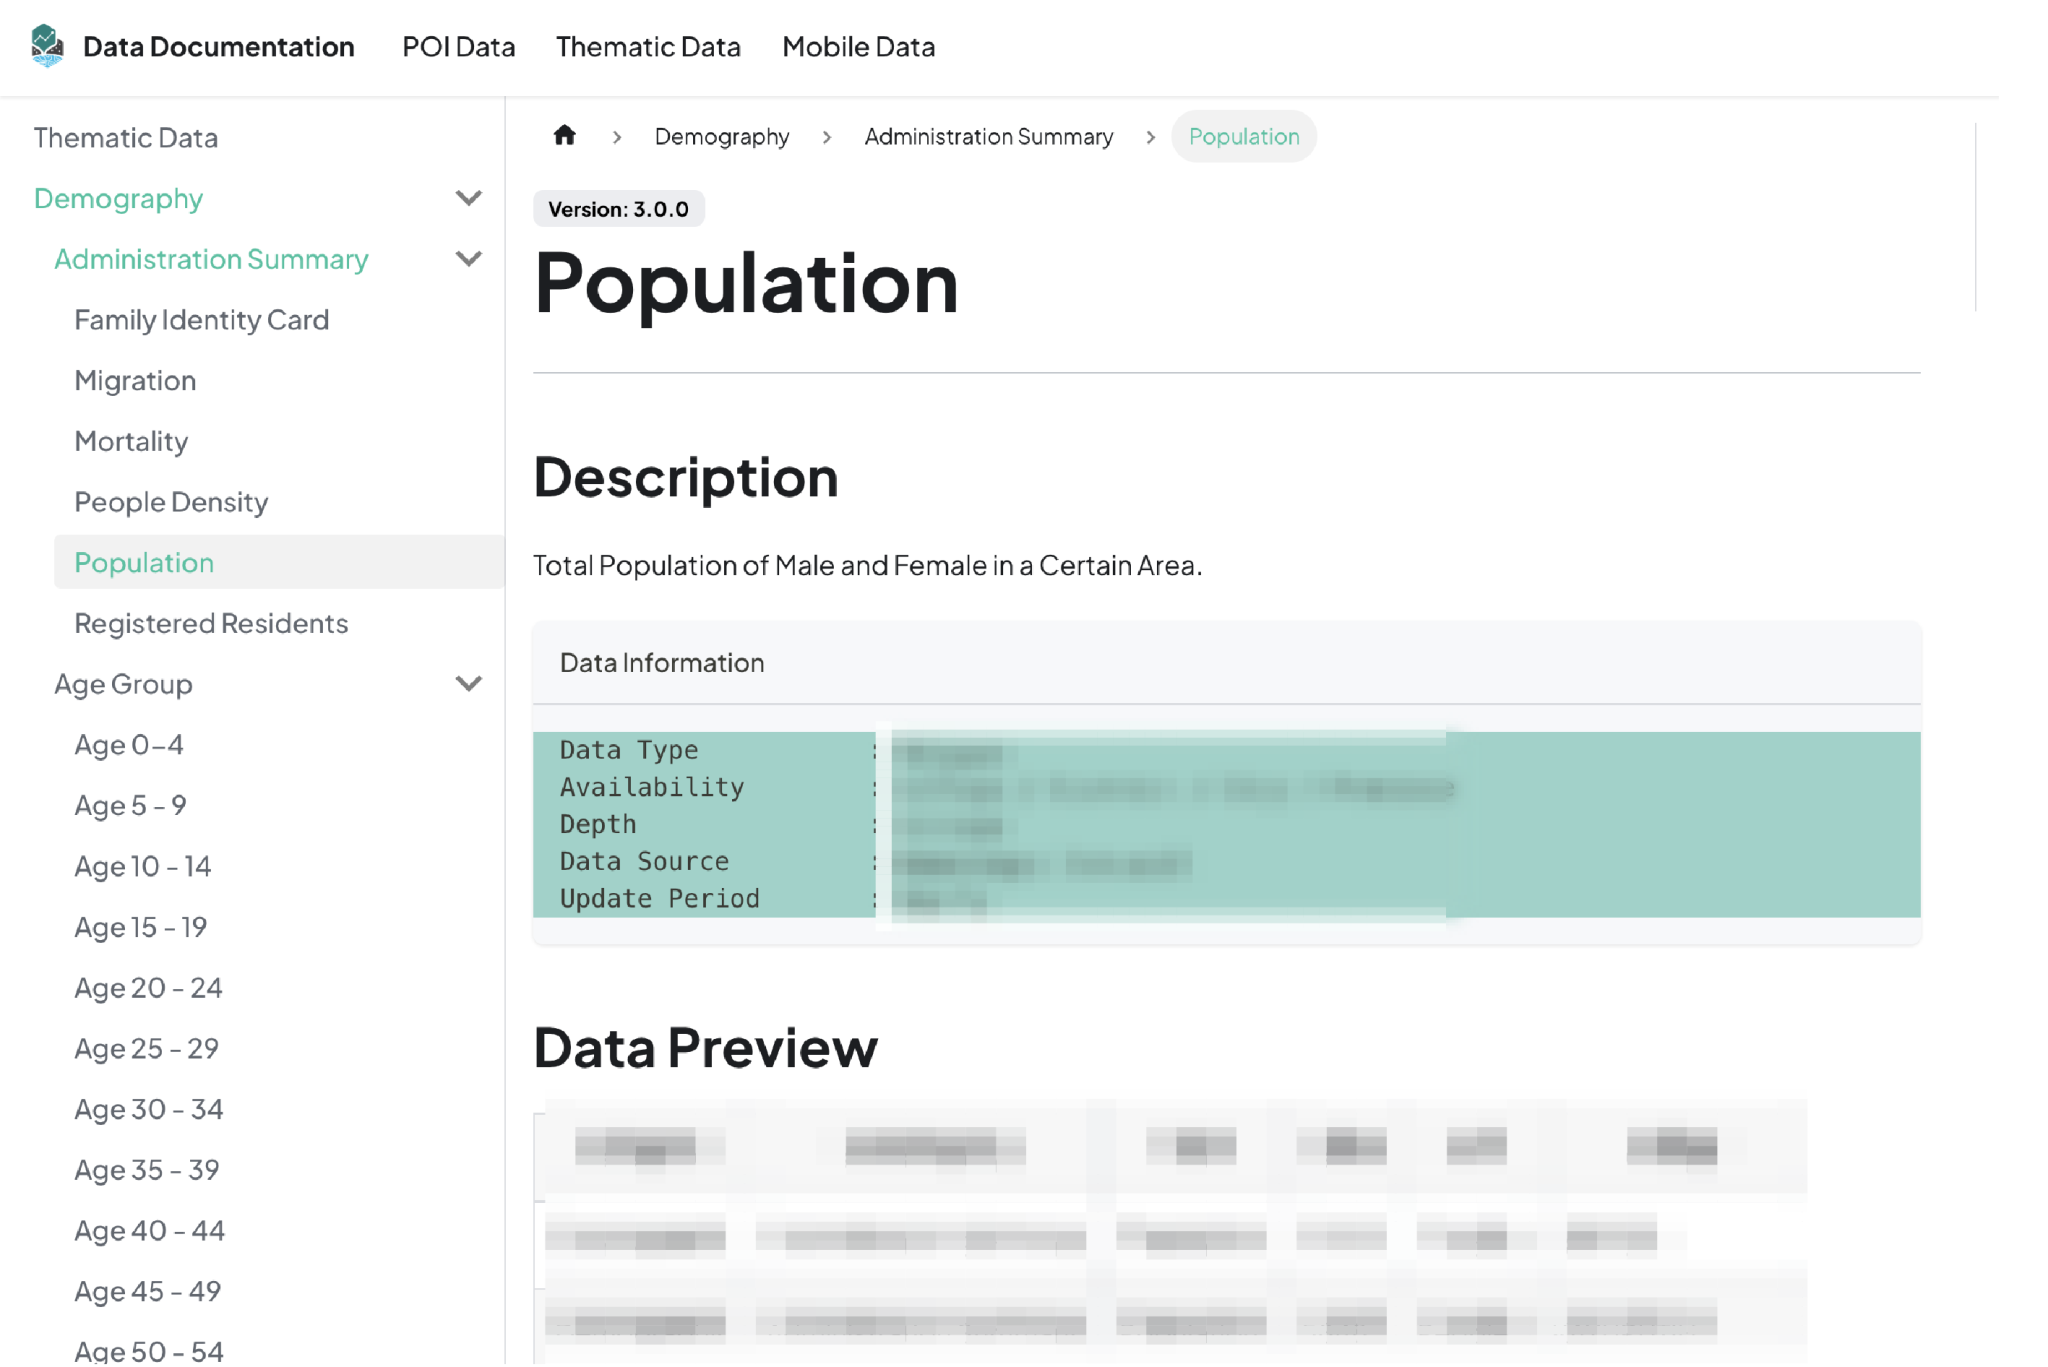The image size is (2048, 1367).
Task: Open the Age 35 - 39 page
Action: tap(146, 1170)
